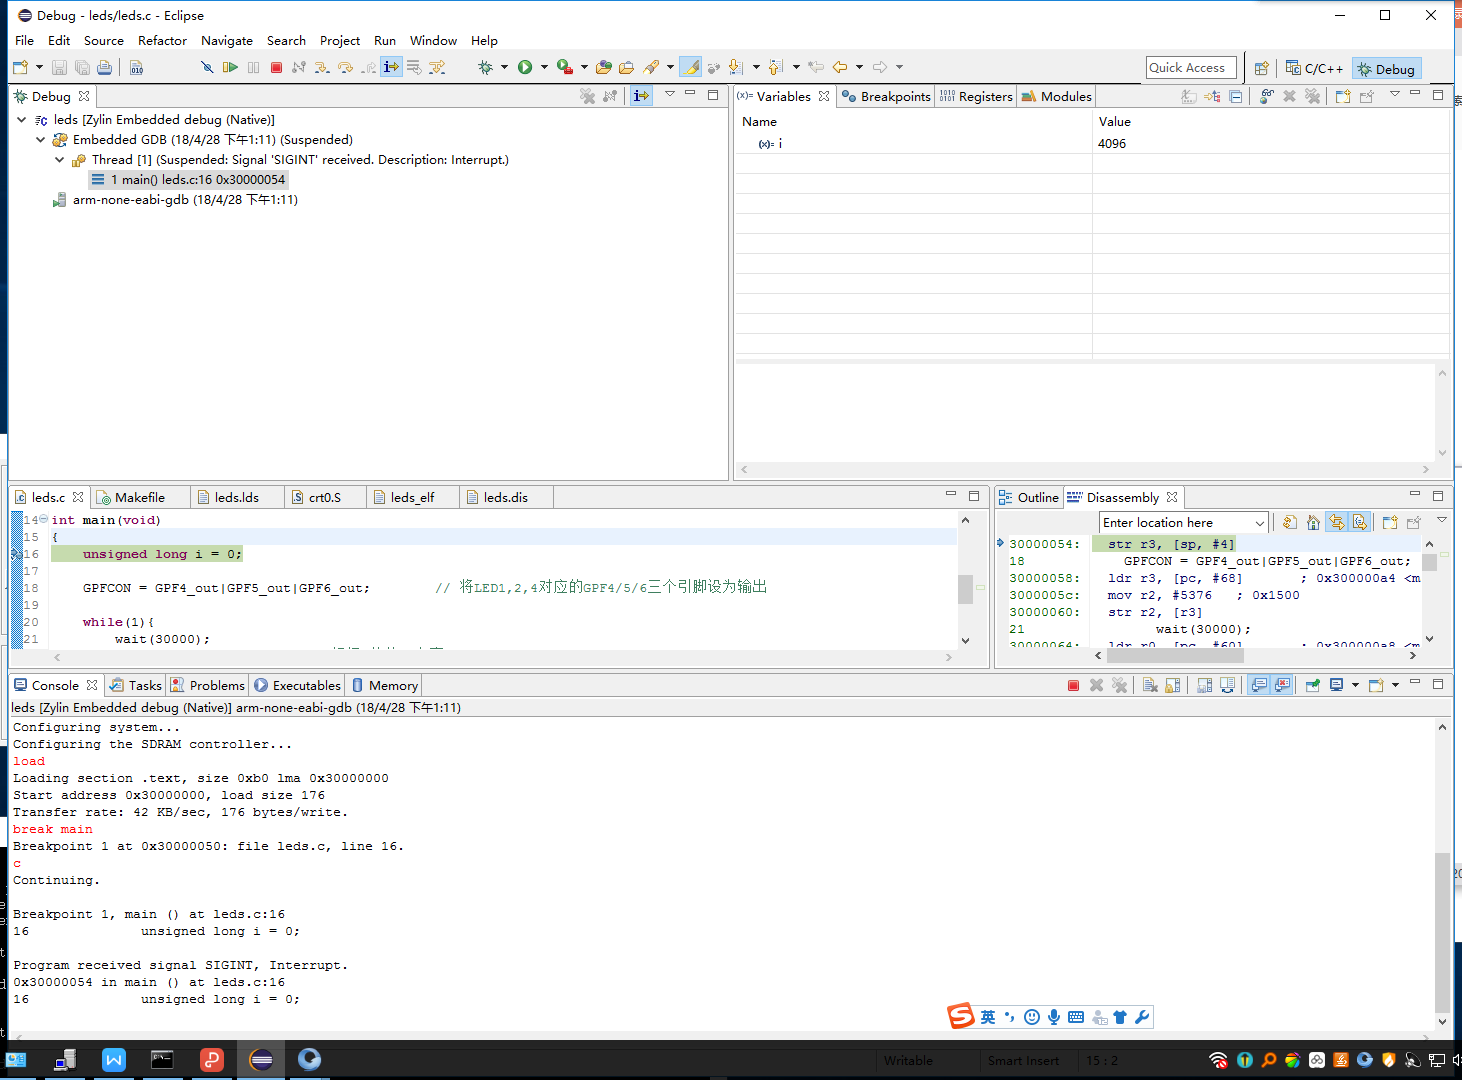
Task: Click the Quick Access search field
Action: click(x=1191, y=68)
